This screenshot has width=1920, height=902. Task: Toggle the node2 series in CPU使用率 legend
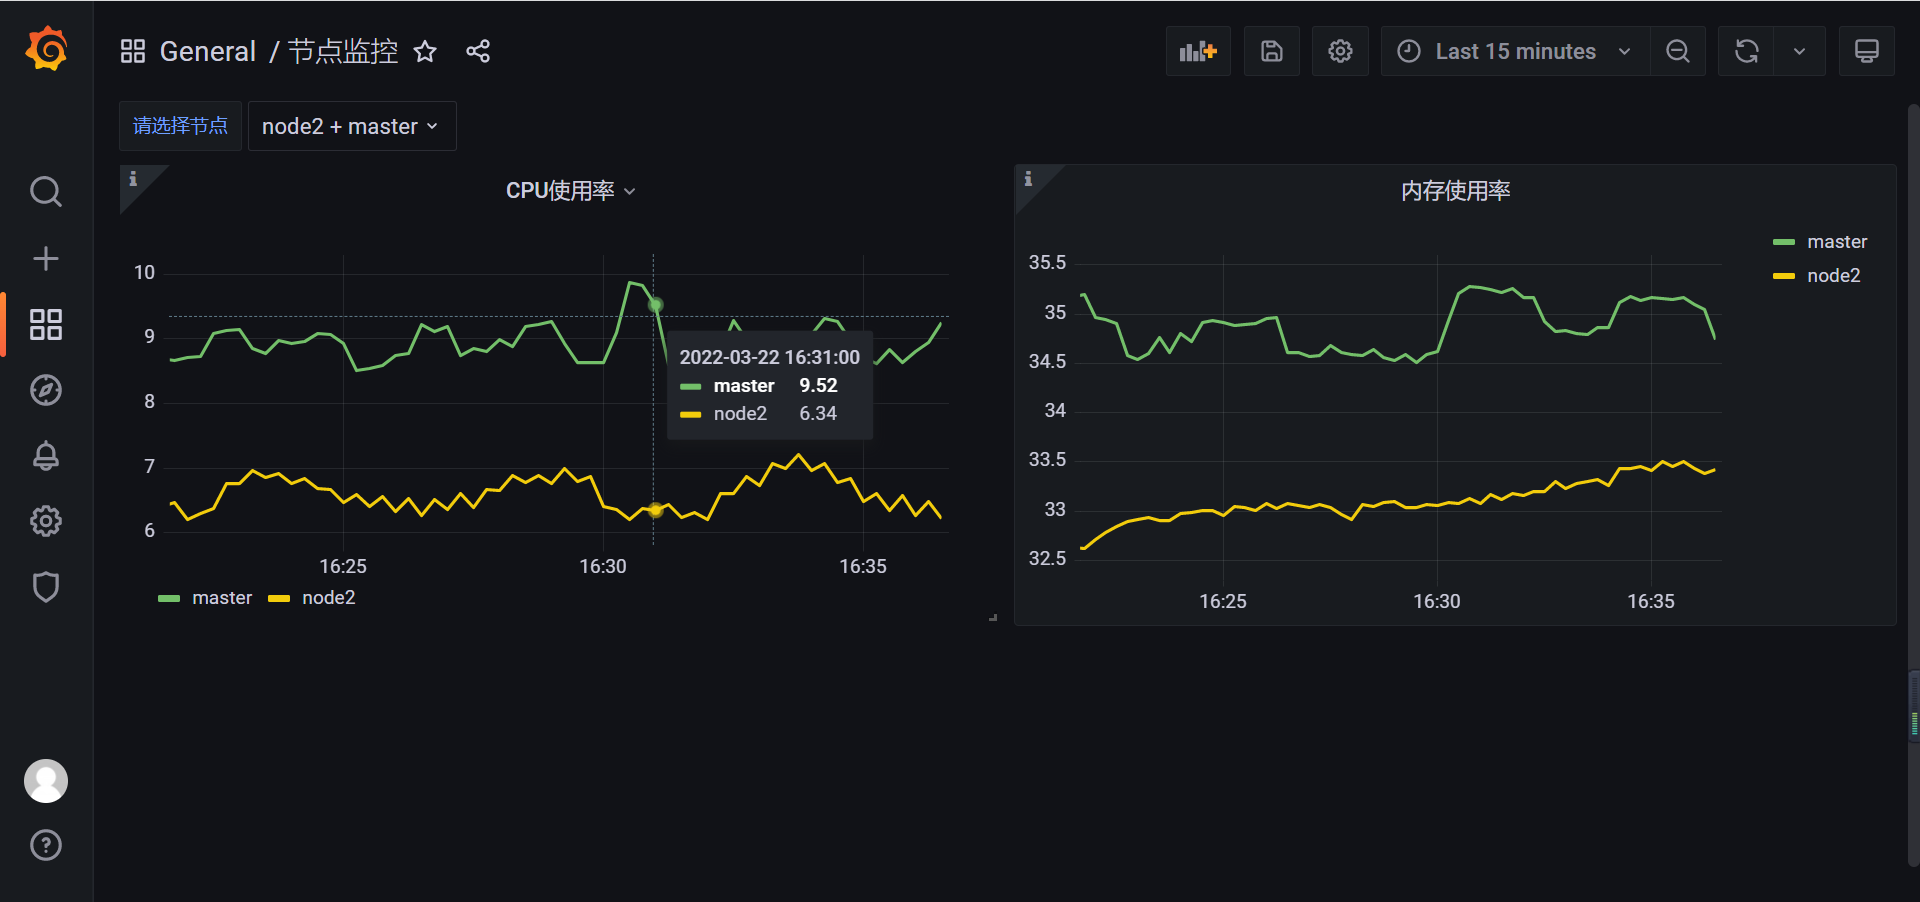(328, 597)
